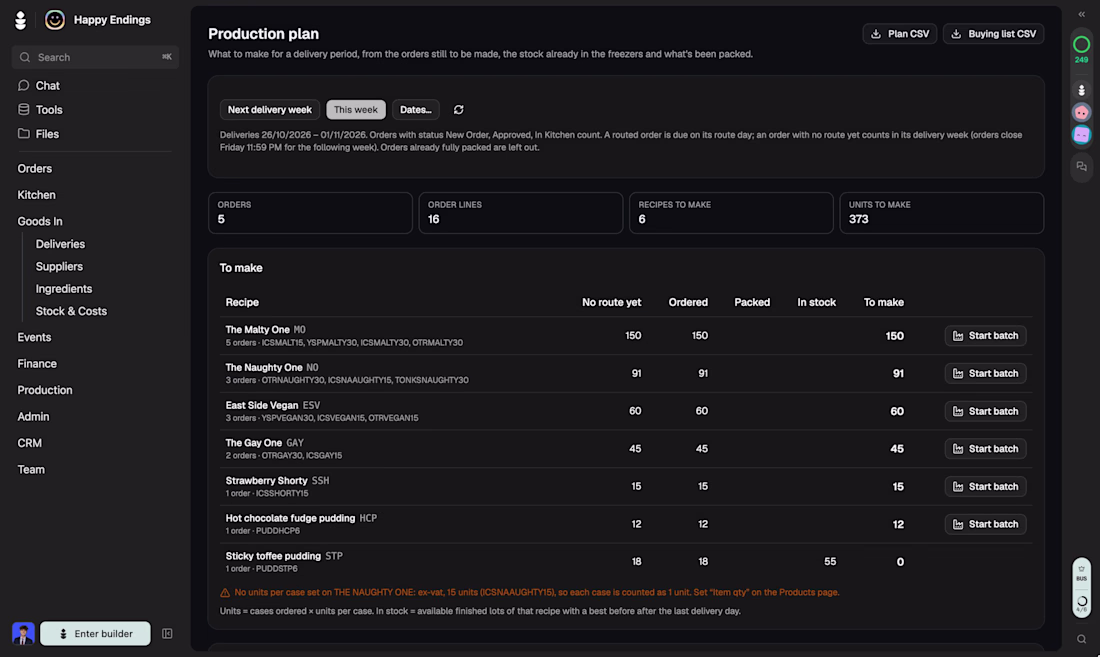Collapse the Goods In section

click(x=40, y=222)
